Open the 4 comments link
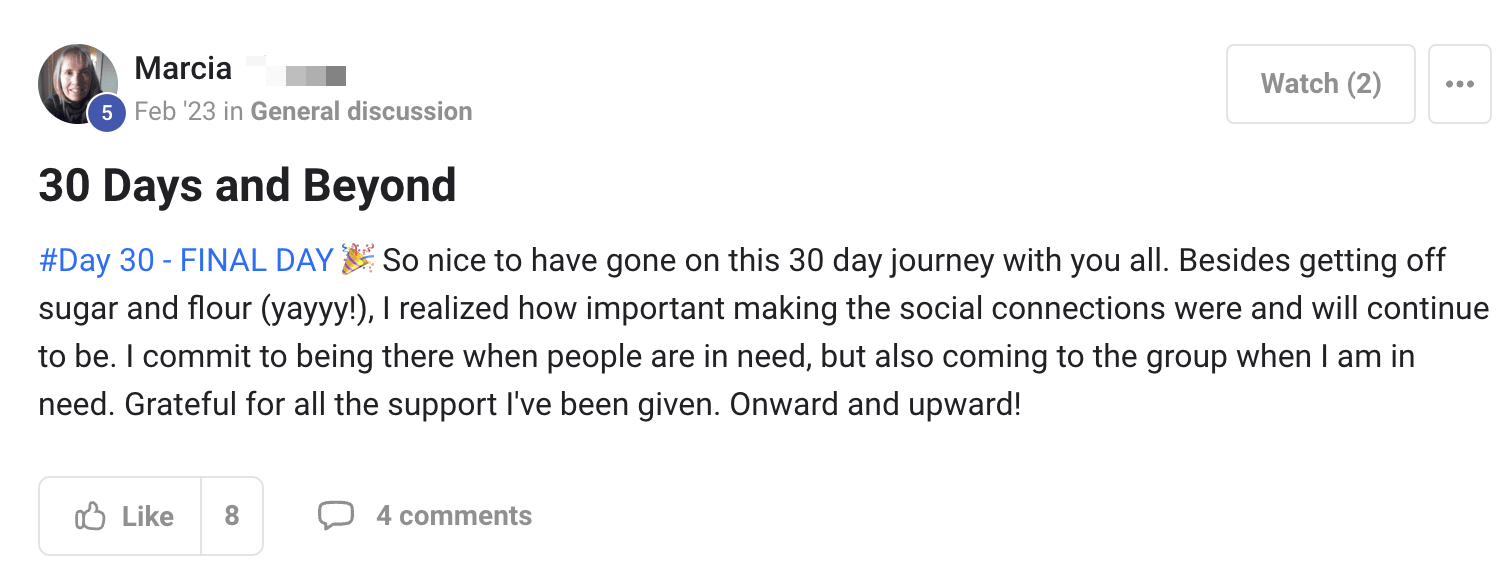This screenshot has width=1510, height=576. [453, 516]
